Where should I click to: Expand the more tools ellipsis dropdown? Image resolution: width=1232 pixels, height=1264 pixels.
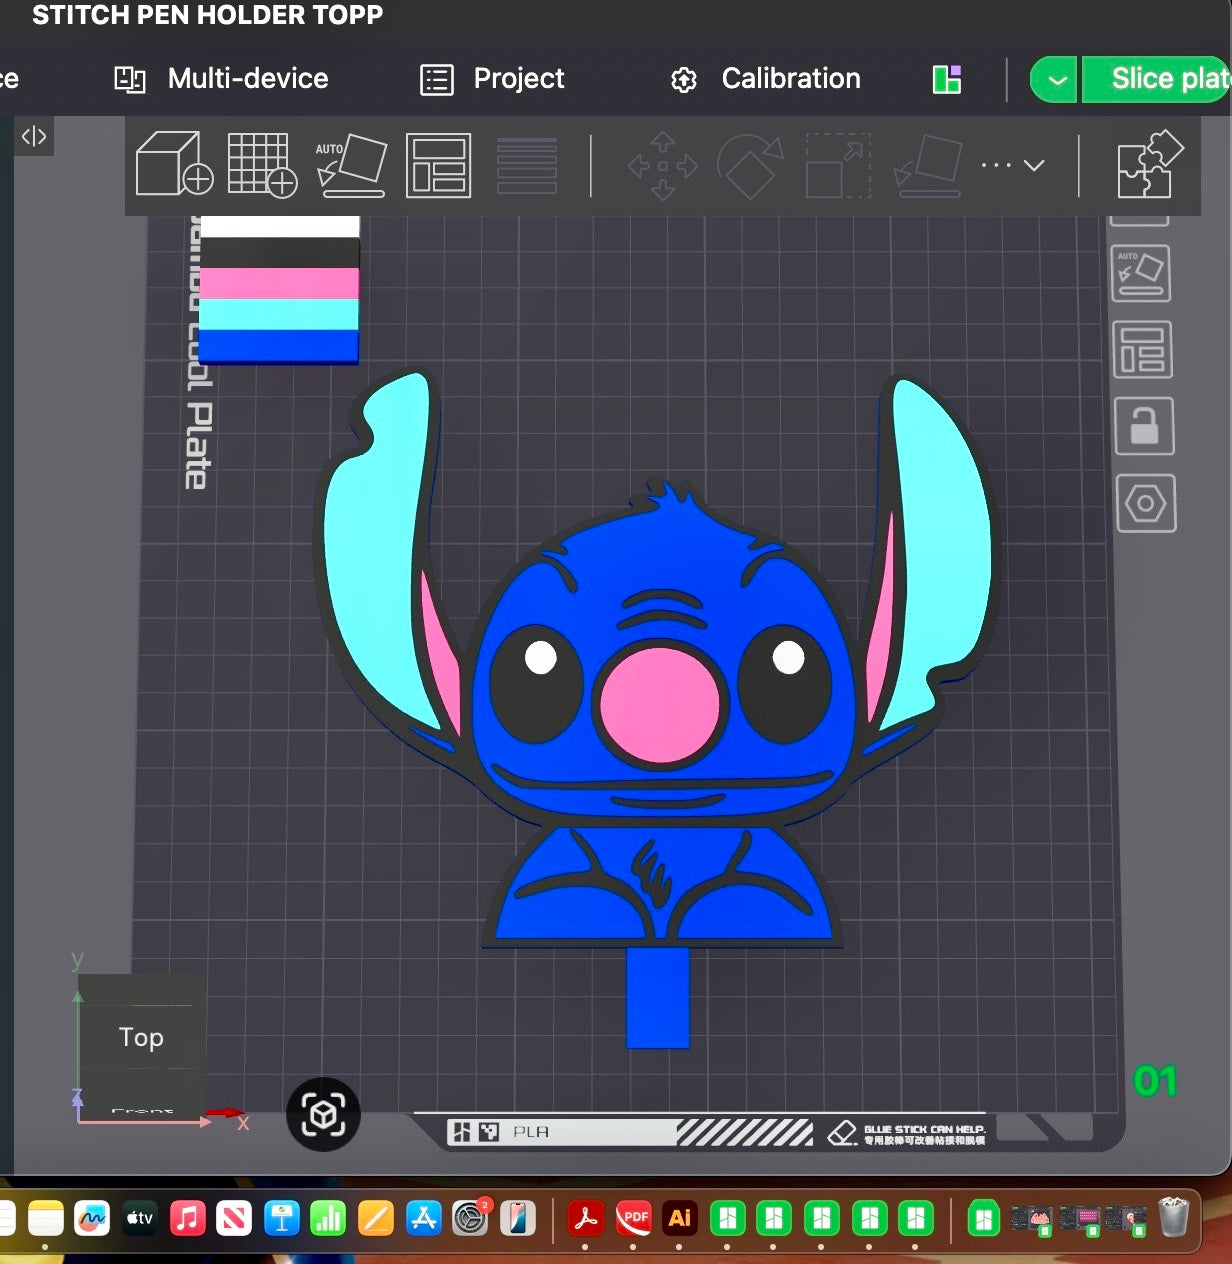point(1012,165)
